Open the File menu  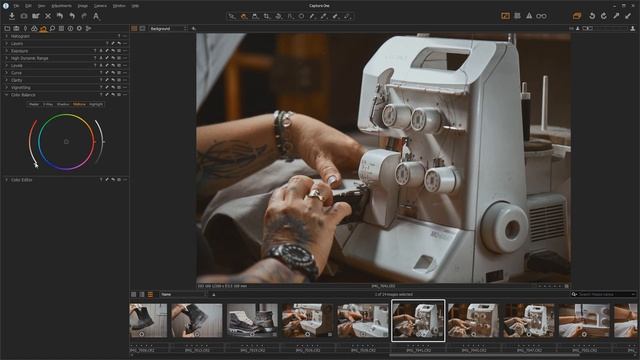(16, 6)
